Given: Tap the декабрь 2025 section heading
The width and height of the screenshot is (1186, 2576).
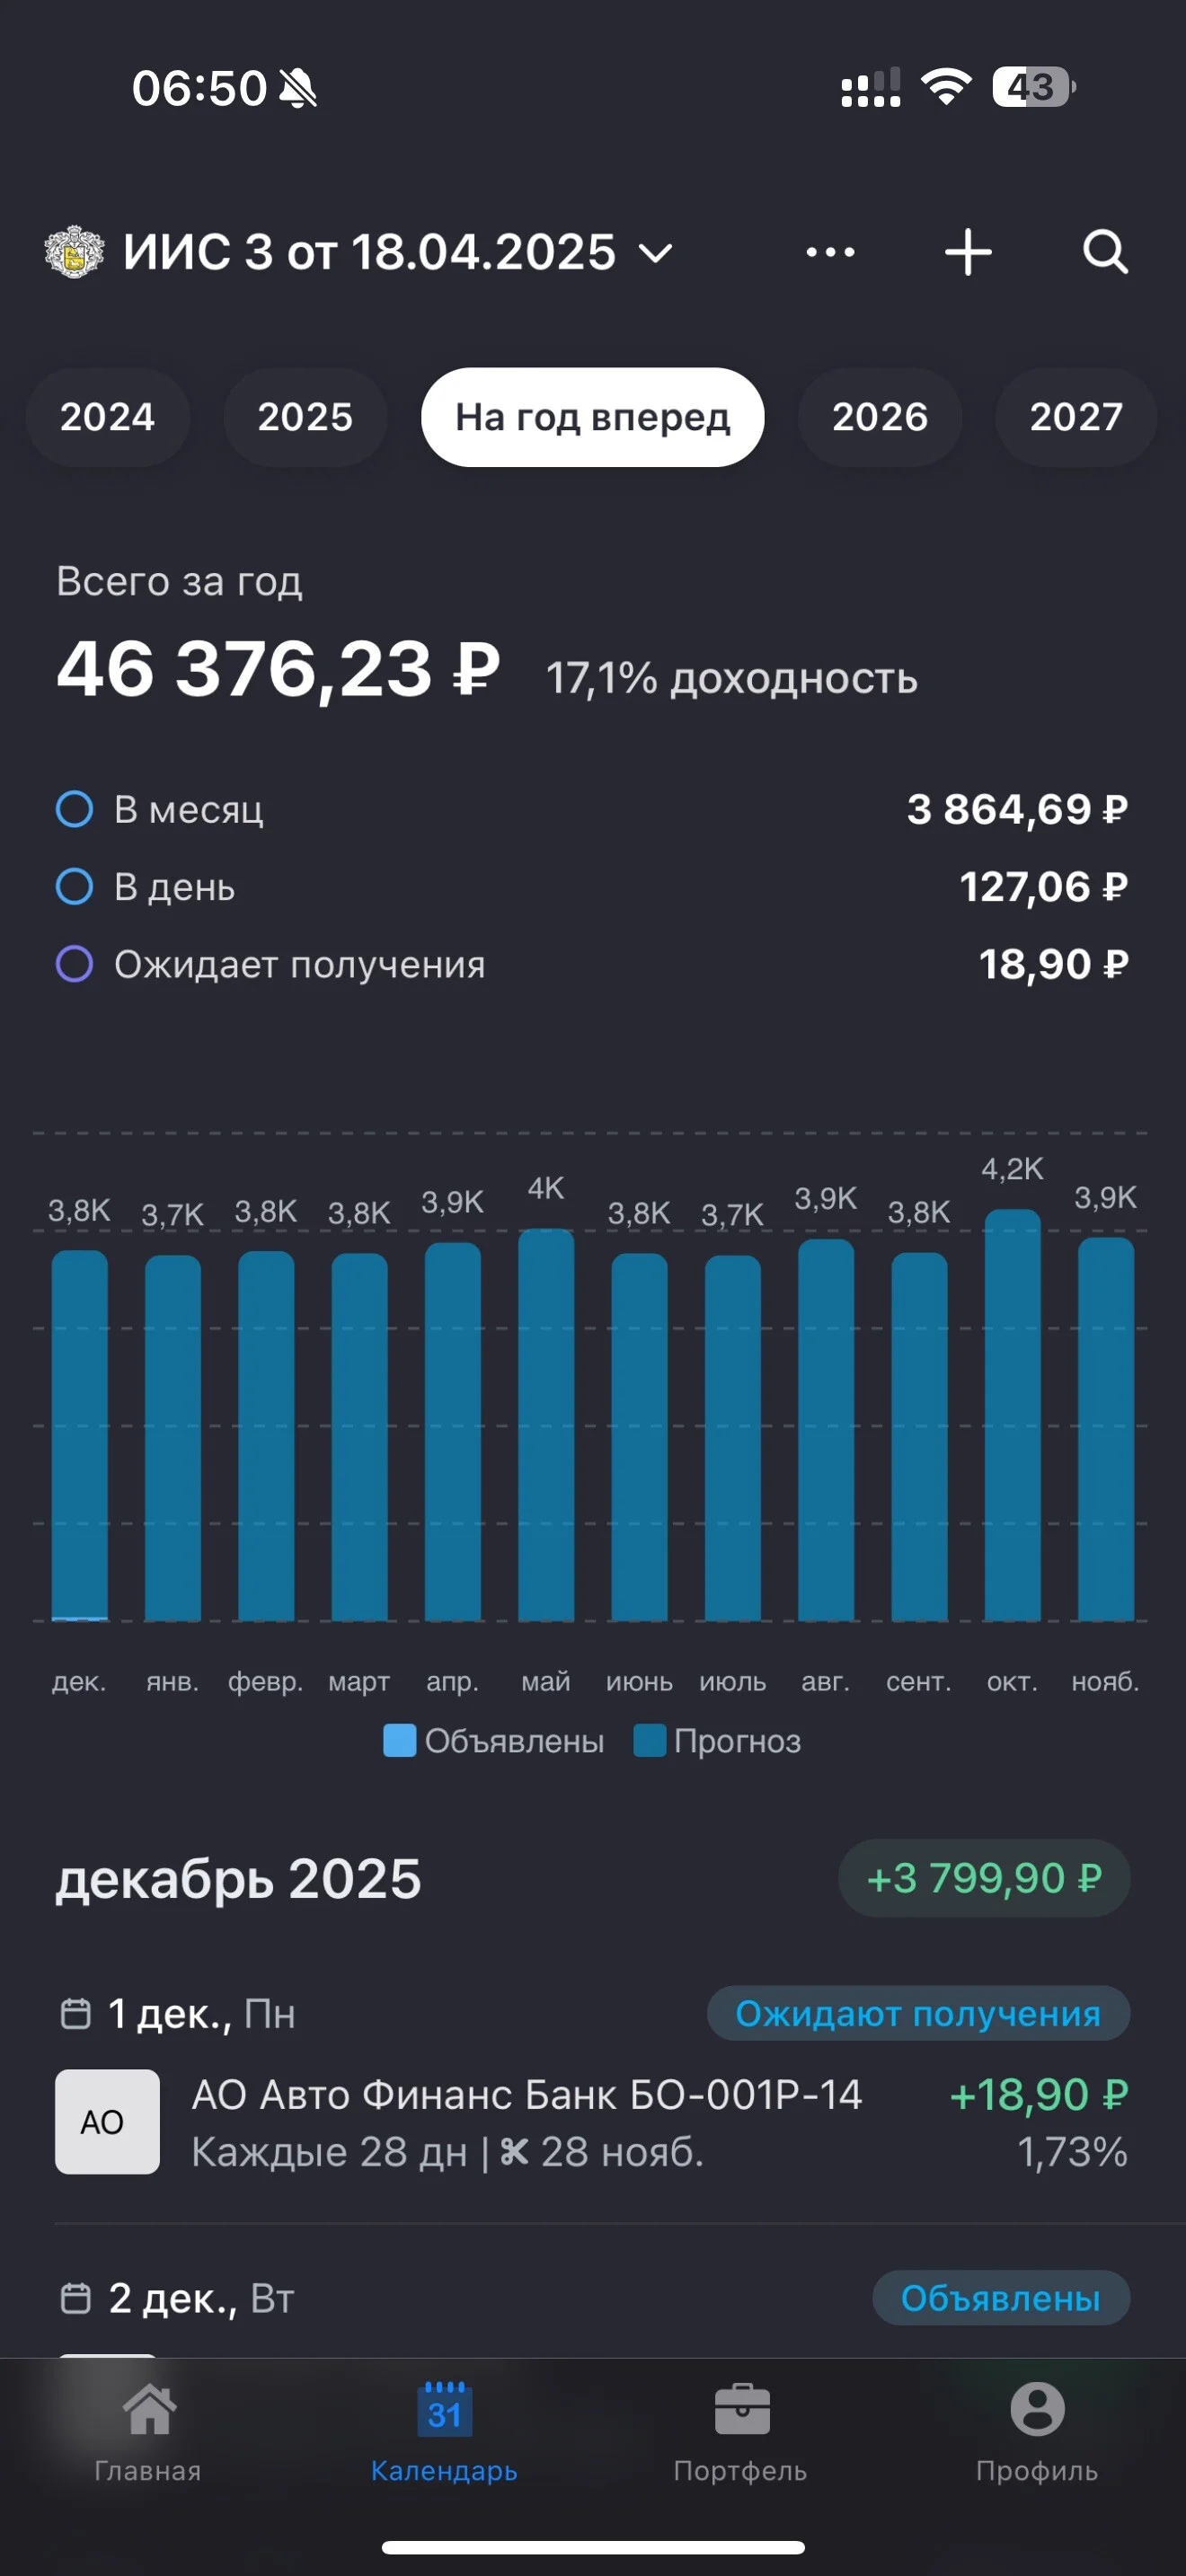Looking at the screenshot, I should pos(238,1879).
